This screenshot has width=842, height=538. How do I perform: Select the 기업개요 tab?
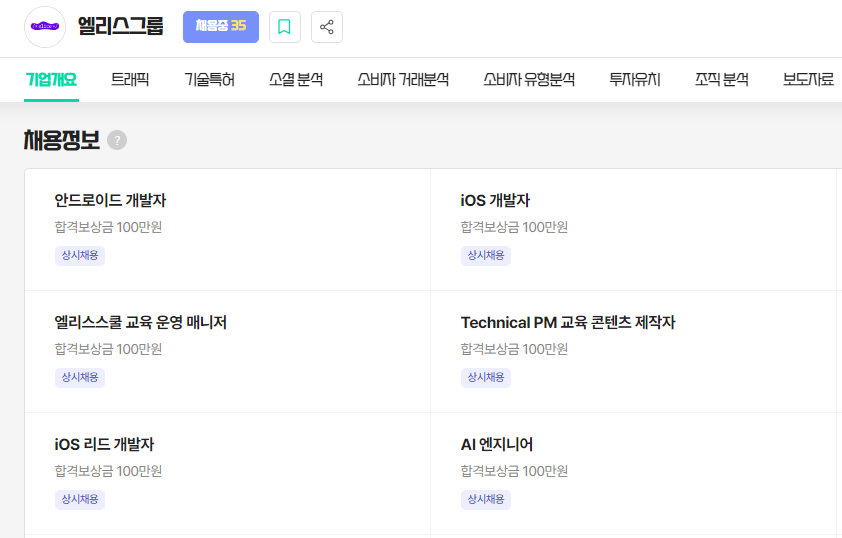(x=52, y=80)
